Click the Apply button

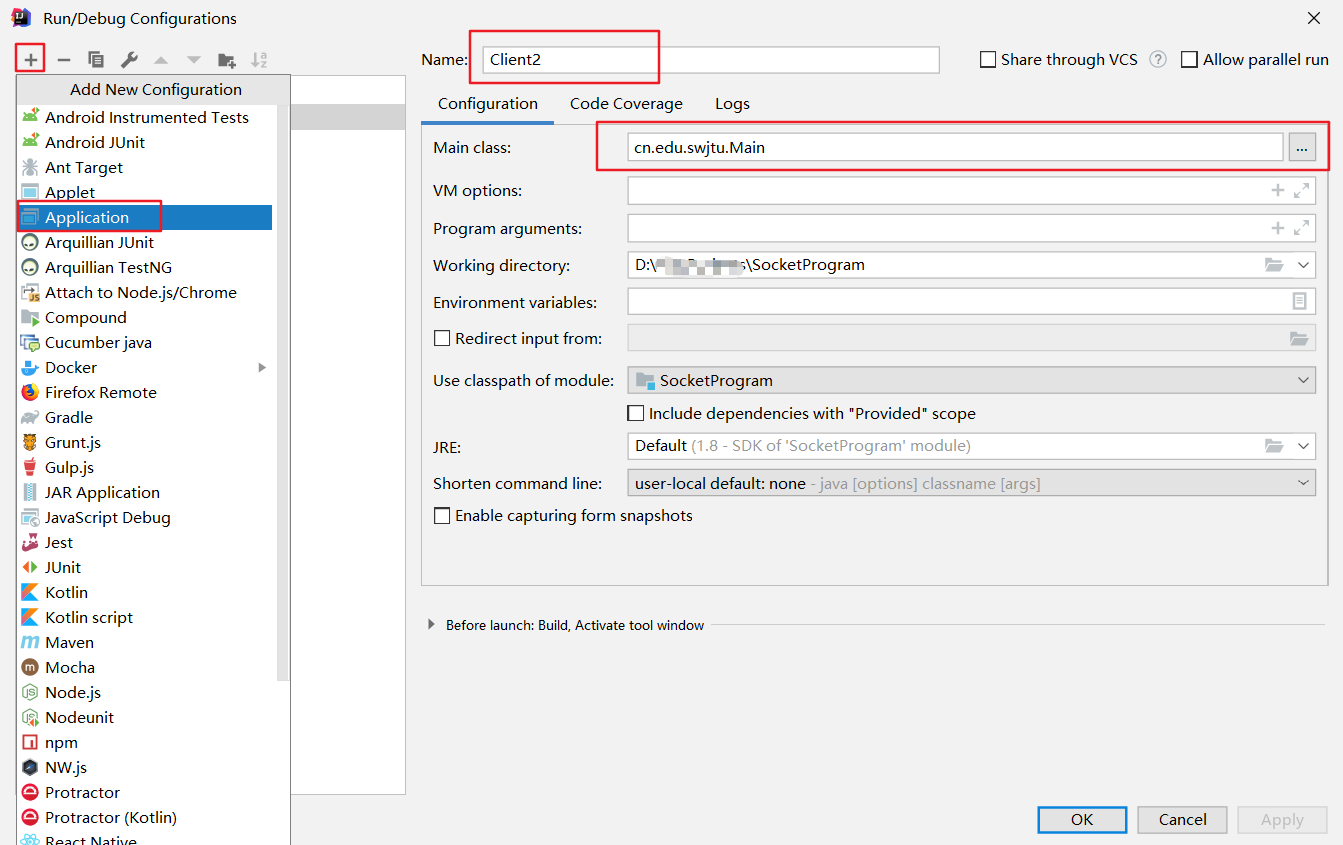1282,819
